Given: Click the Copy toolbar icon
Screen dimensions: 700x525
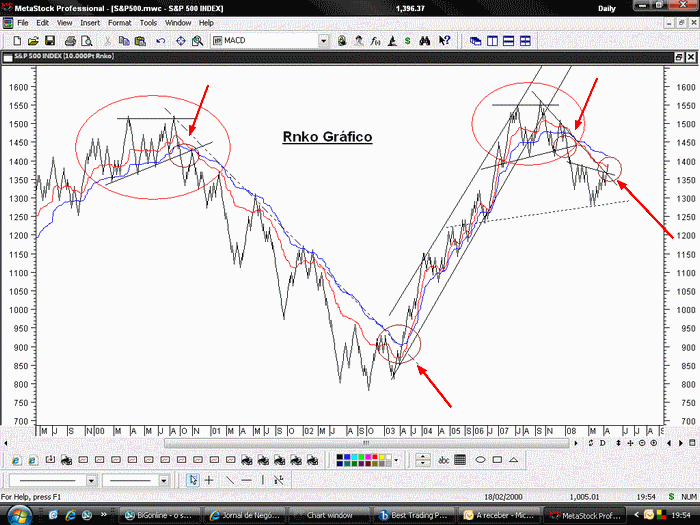Looking at the screenshot, I should coord(124,41).
